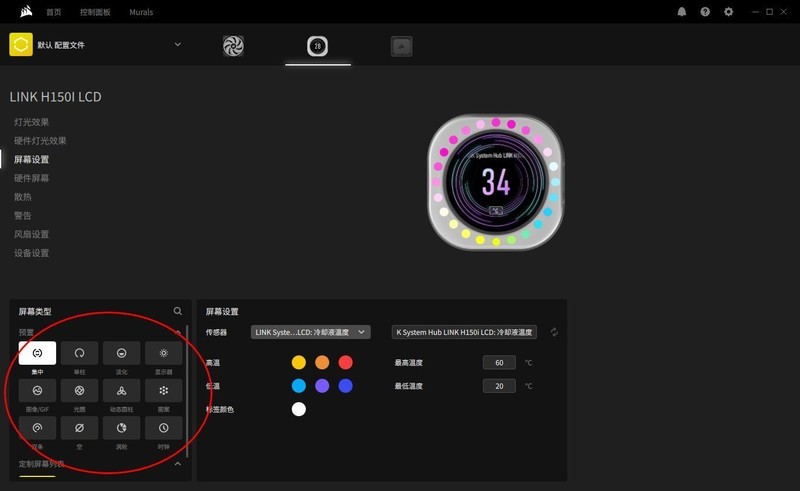Go to the 首页 tab
This screenshot has width=800, height=491.
(x=54, y=12)
